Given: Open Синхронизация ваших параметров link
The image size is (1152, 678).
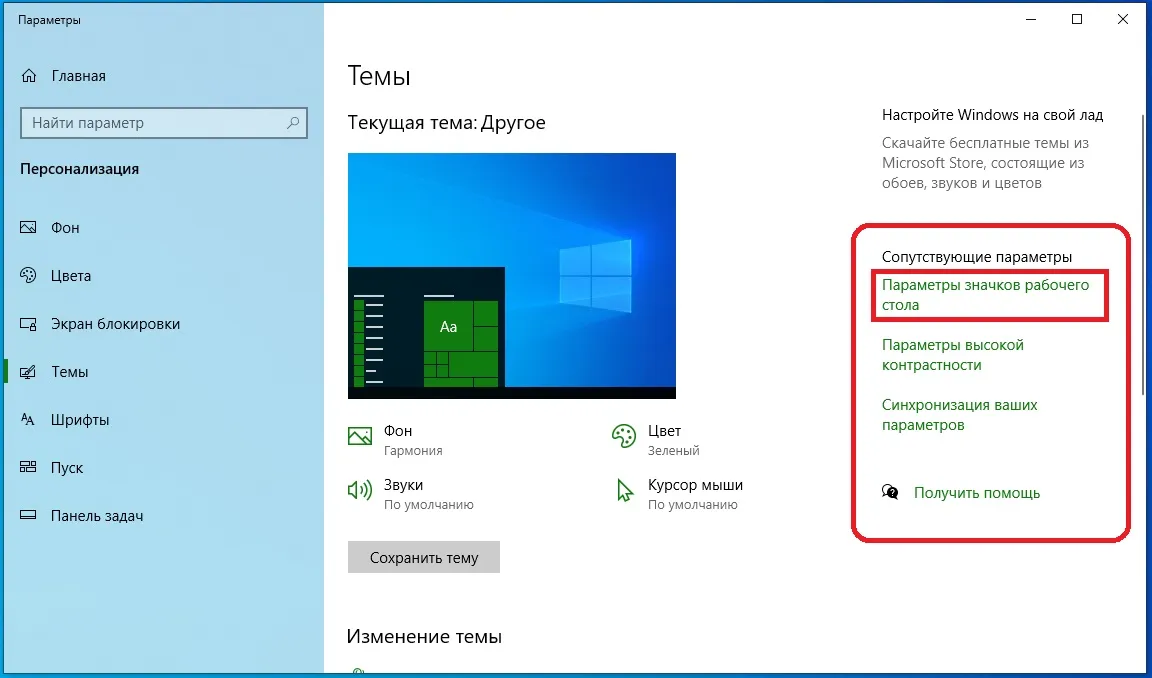Looking at the screenshot, I should coord(960,415).
